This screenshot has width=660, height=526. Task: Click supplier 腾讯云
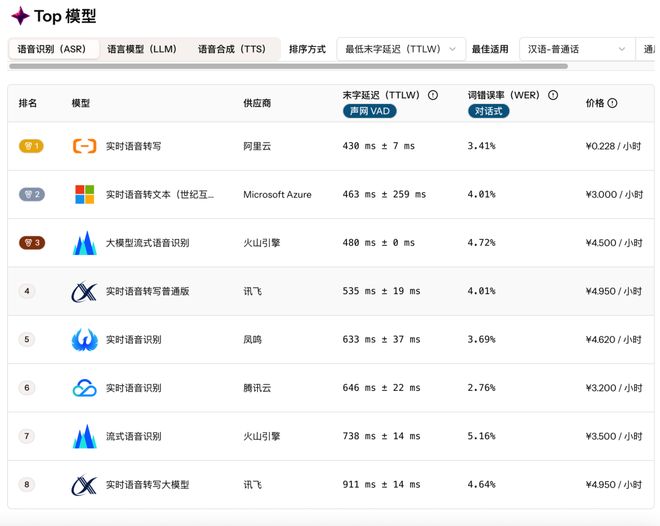tap(257, 388)
